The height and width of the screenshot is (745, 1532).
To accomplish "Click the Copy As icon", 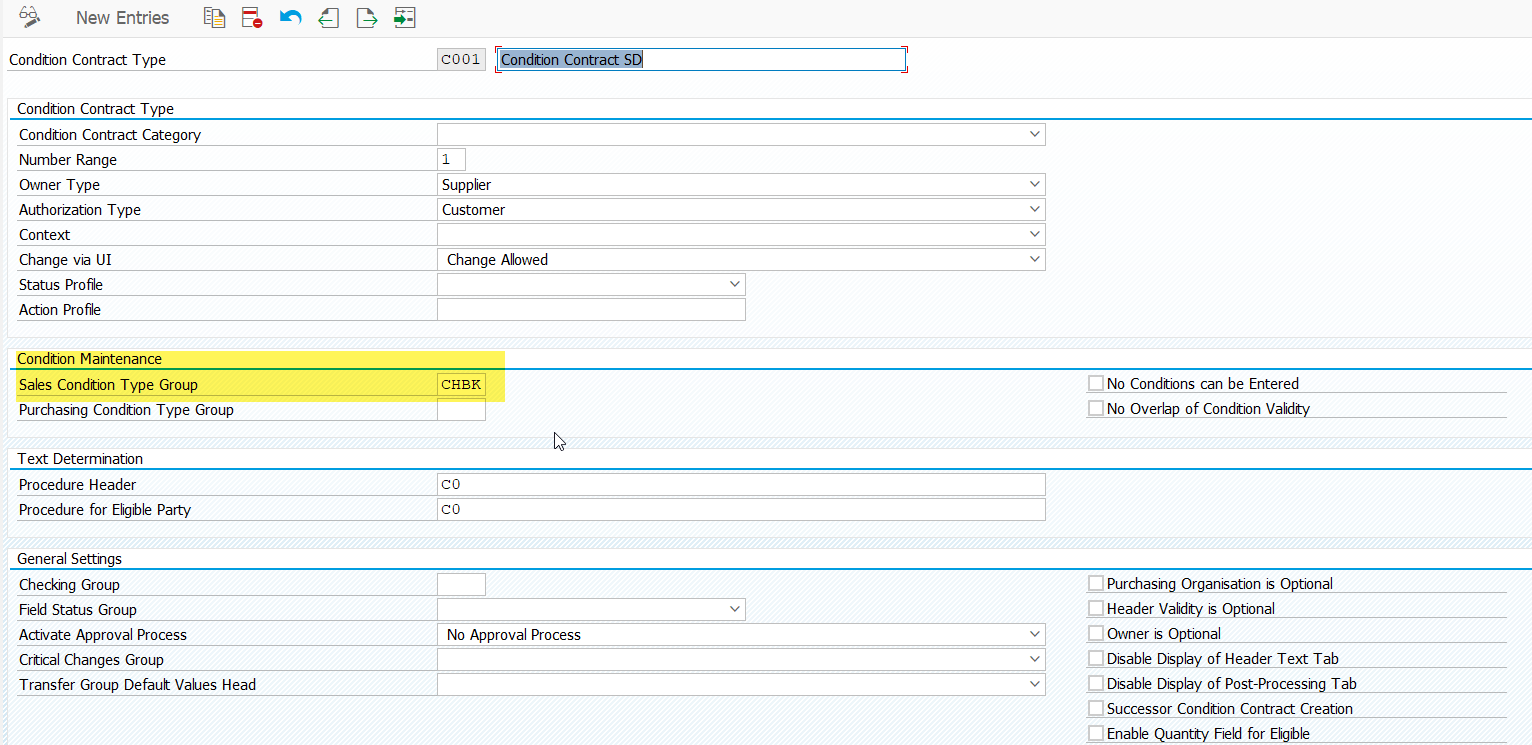I will [214, 17].
